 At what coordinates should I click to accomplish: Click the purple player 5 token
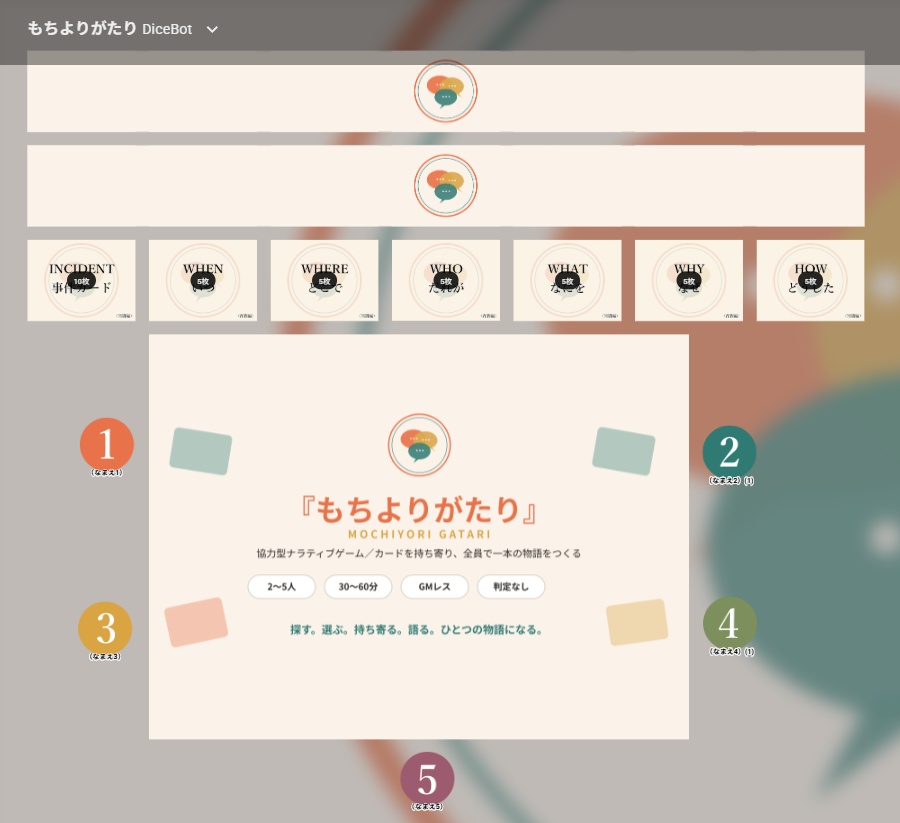click(427, 779)
